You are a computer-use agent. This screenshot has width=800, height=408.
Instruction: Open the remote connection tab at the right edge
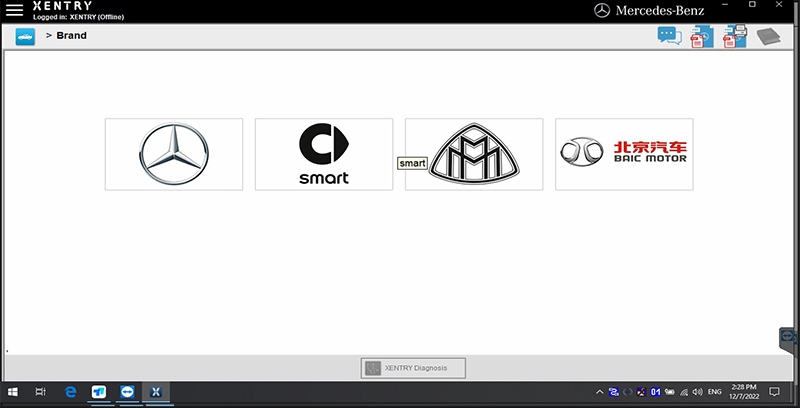pos(789,339)
